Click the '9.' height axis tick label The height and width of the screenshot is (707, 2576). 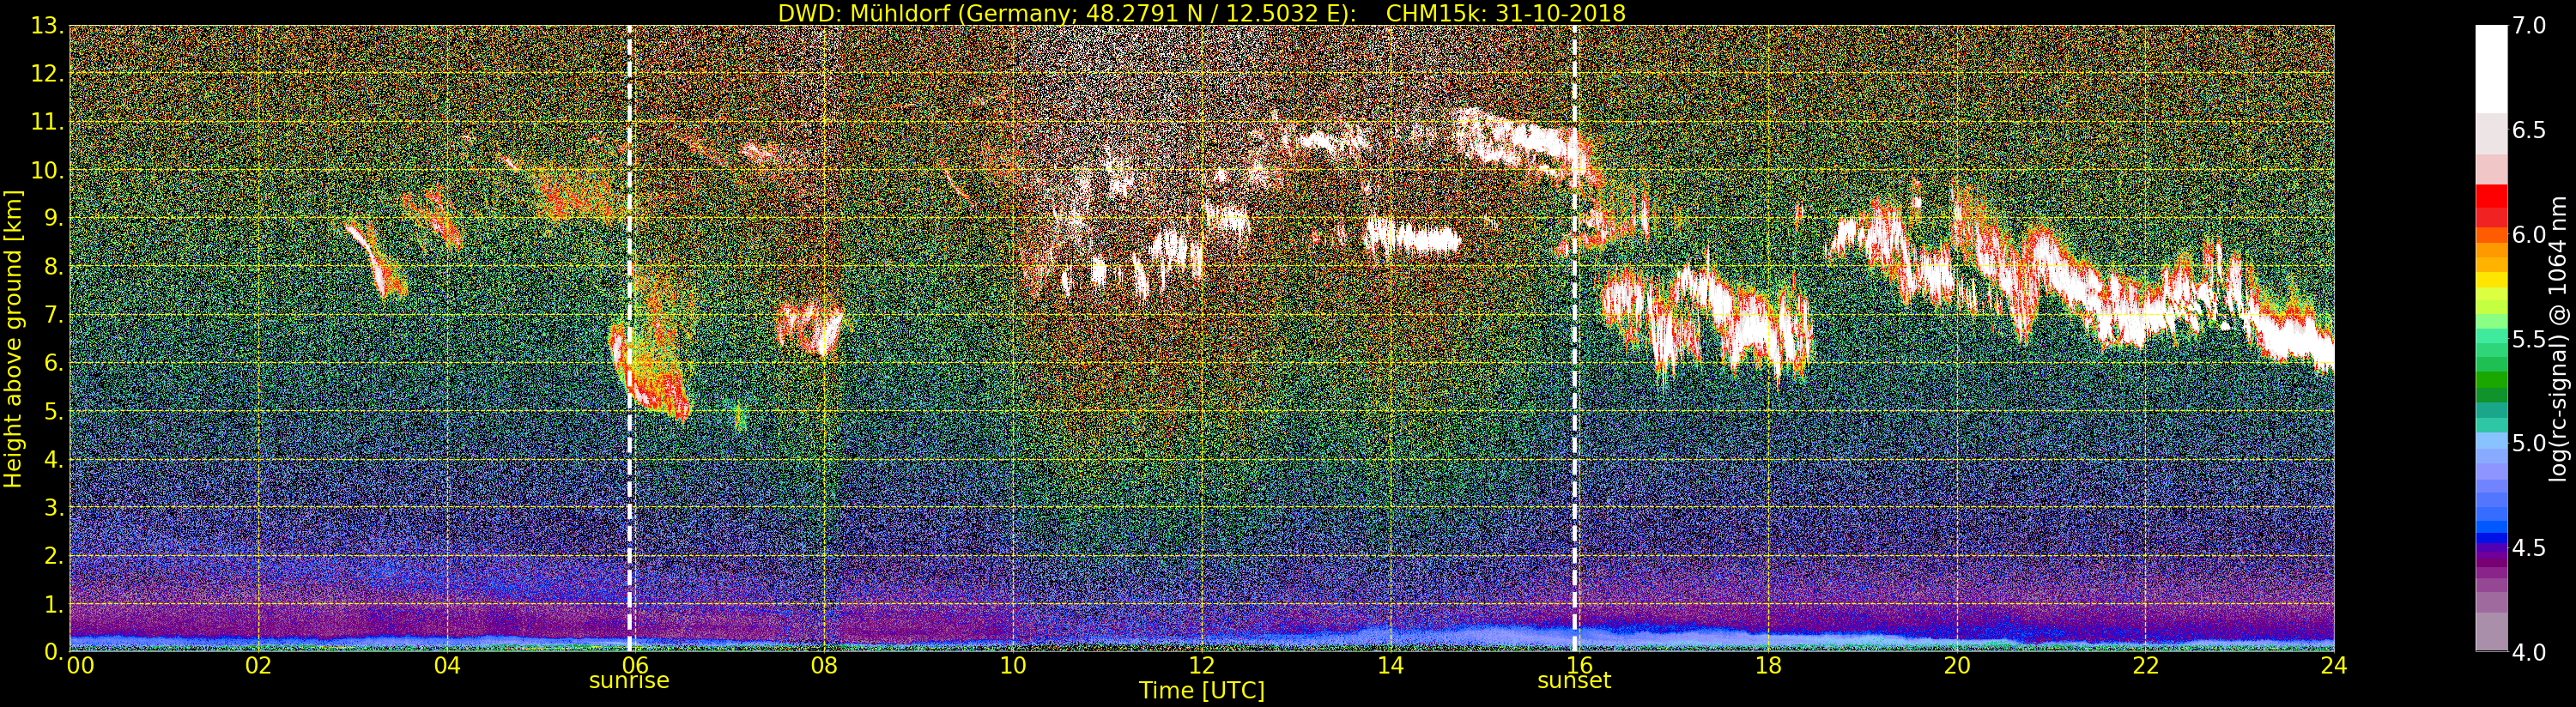(53, 218)
